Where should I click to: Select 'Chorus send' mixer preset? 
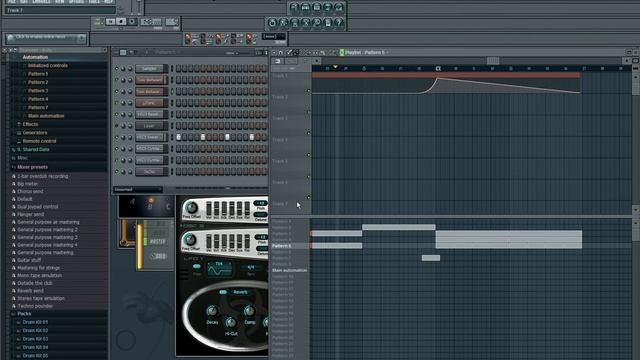30,191
